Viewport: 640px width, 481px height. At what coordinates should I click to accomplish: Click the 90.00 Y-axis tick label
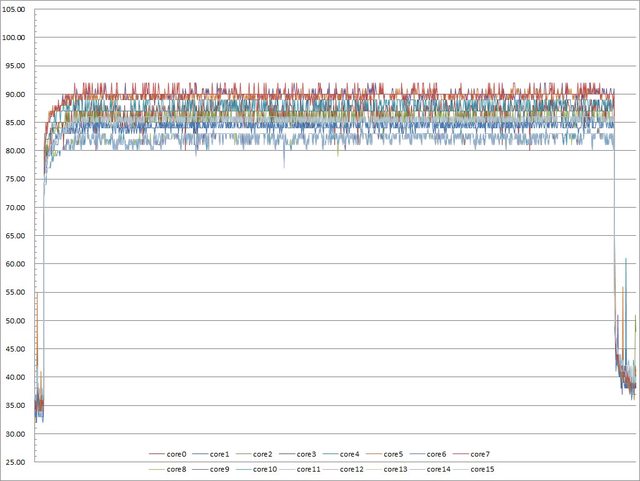(15, 94)
